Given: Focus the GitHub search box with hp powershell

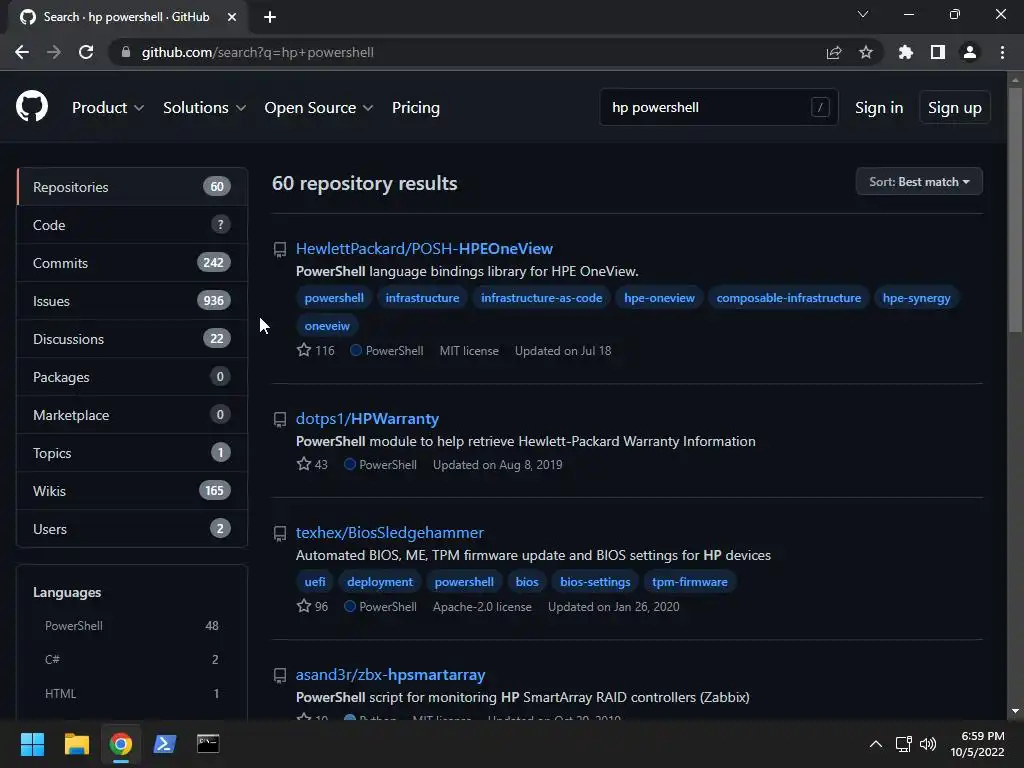Looking at the screenshot, I should (x=718, y=107).
